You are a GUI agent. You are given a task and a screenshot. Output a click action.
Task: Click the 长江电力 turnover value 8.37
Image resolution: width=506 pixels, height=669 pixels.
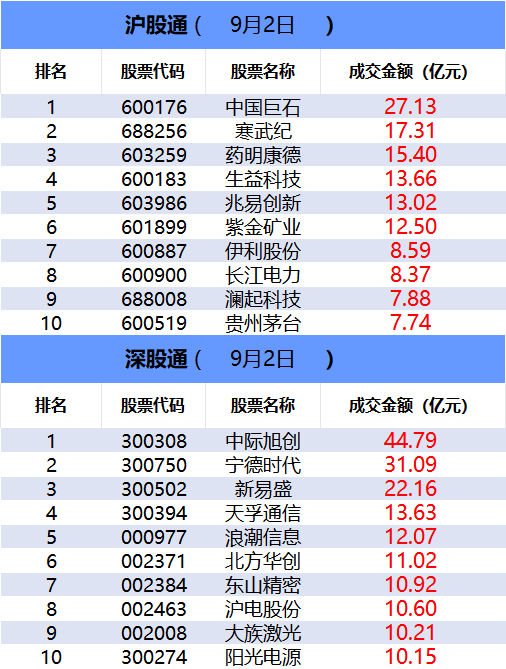(410, 275)
